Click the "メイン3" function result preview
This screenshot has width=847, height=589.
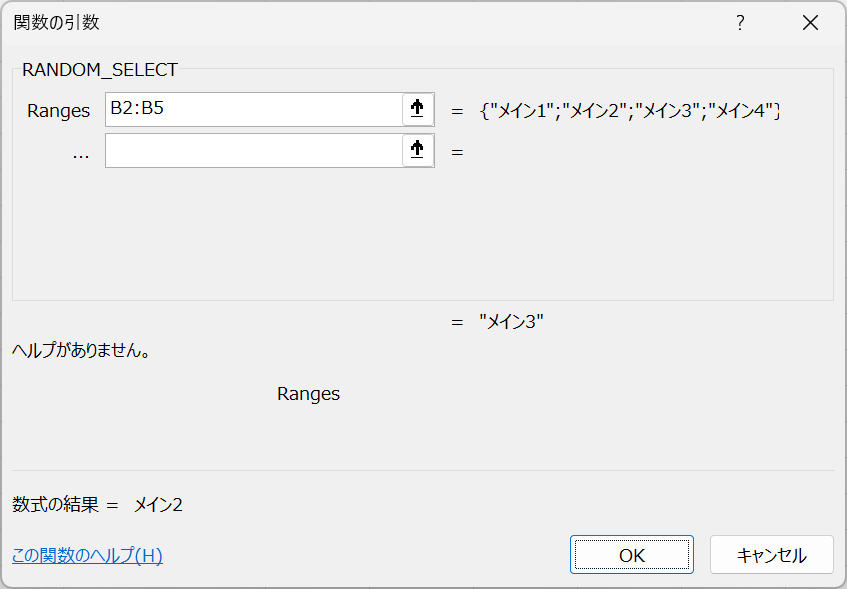tap(511, 322)
